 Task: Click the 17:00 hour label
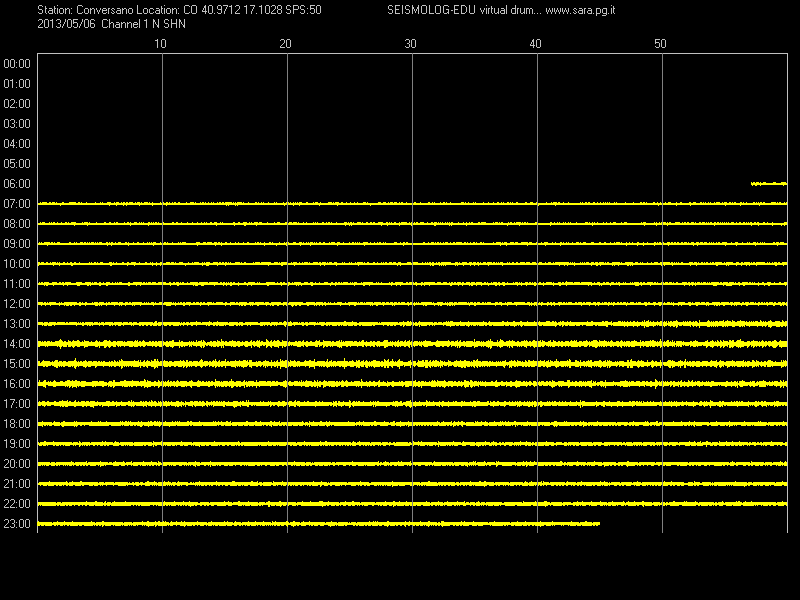coord(17,404)
